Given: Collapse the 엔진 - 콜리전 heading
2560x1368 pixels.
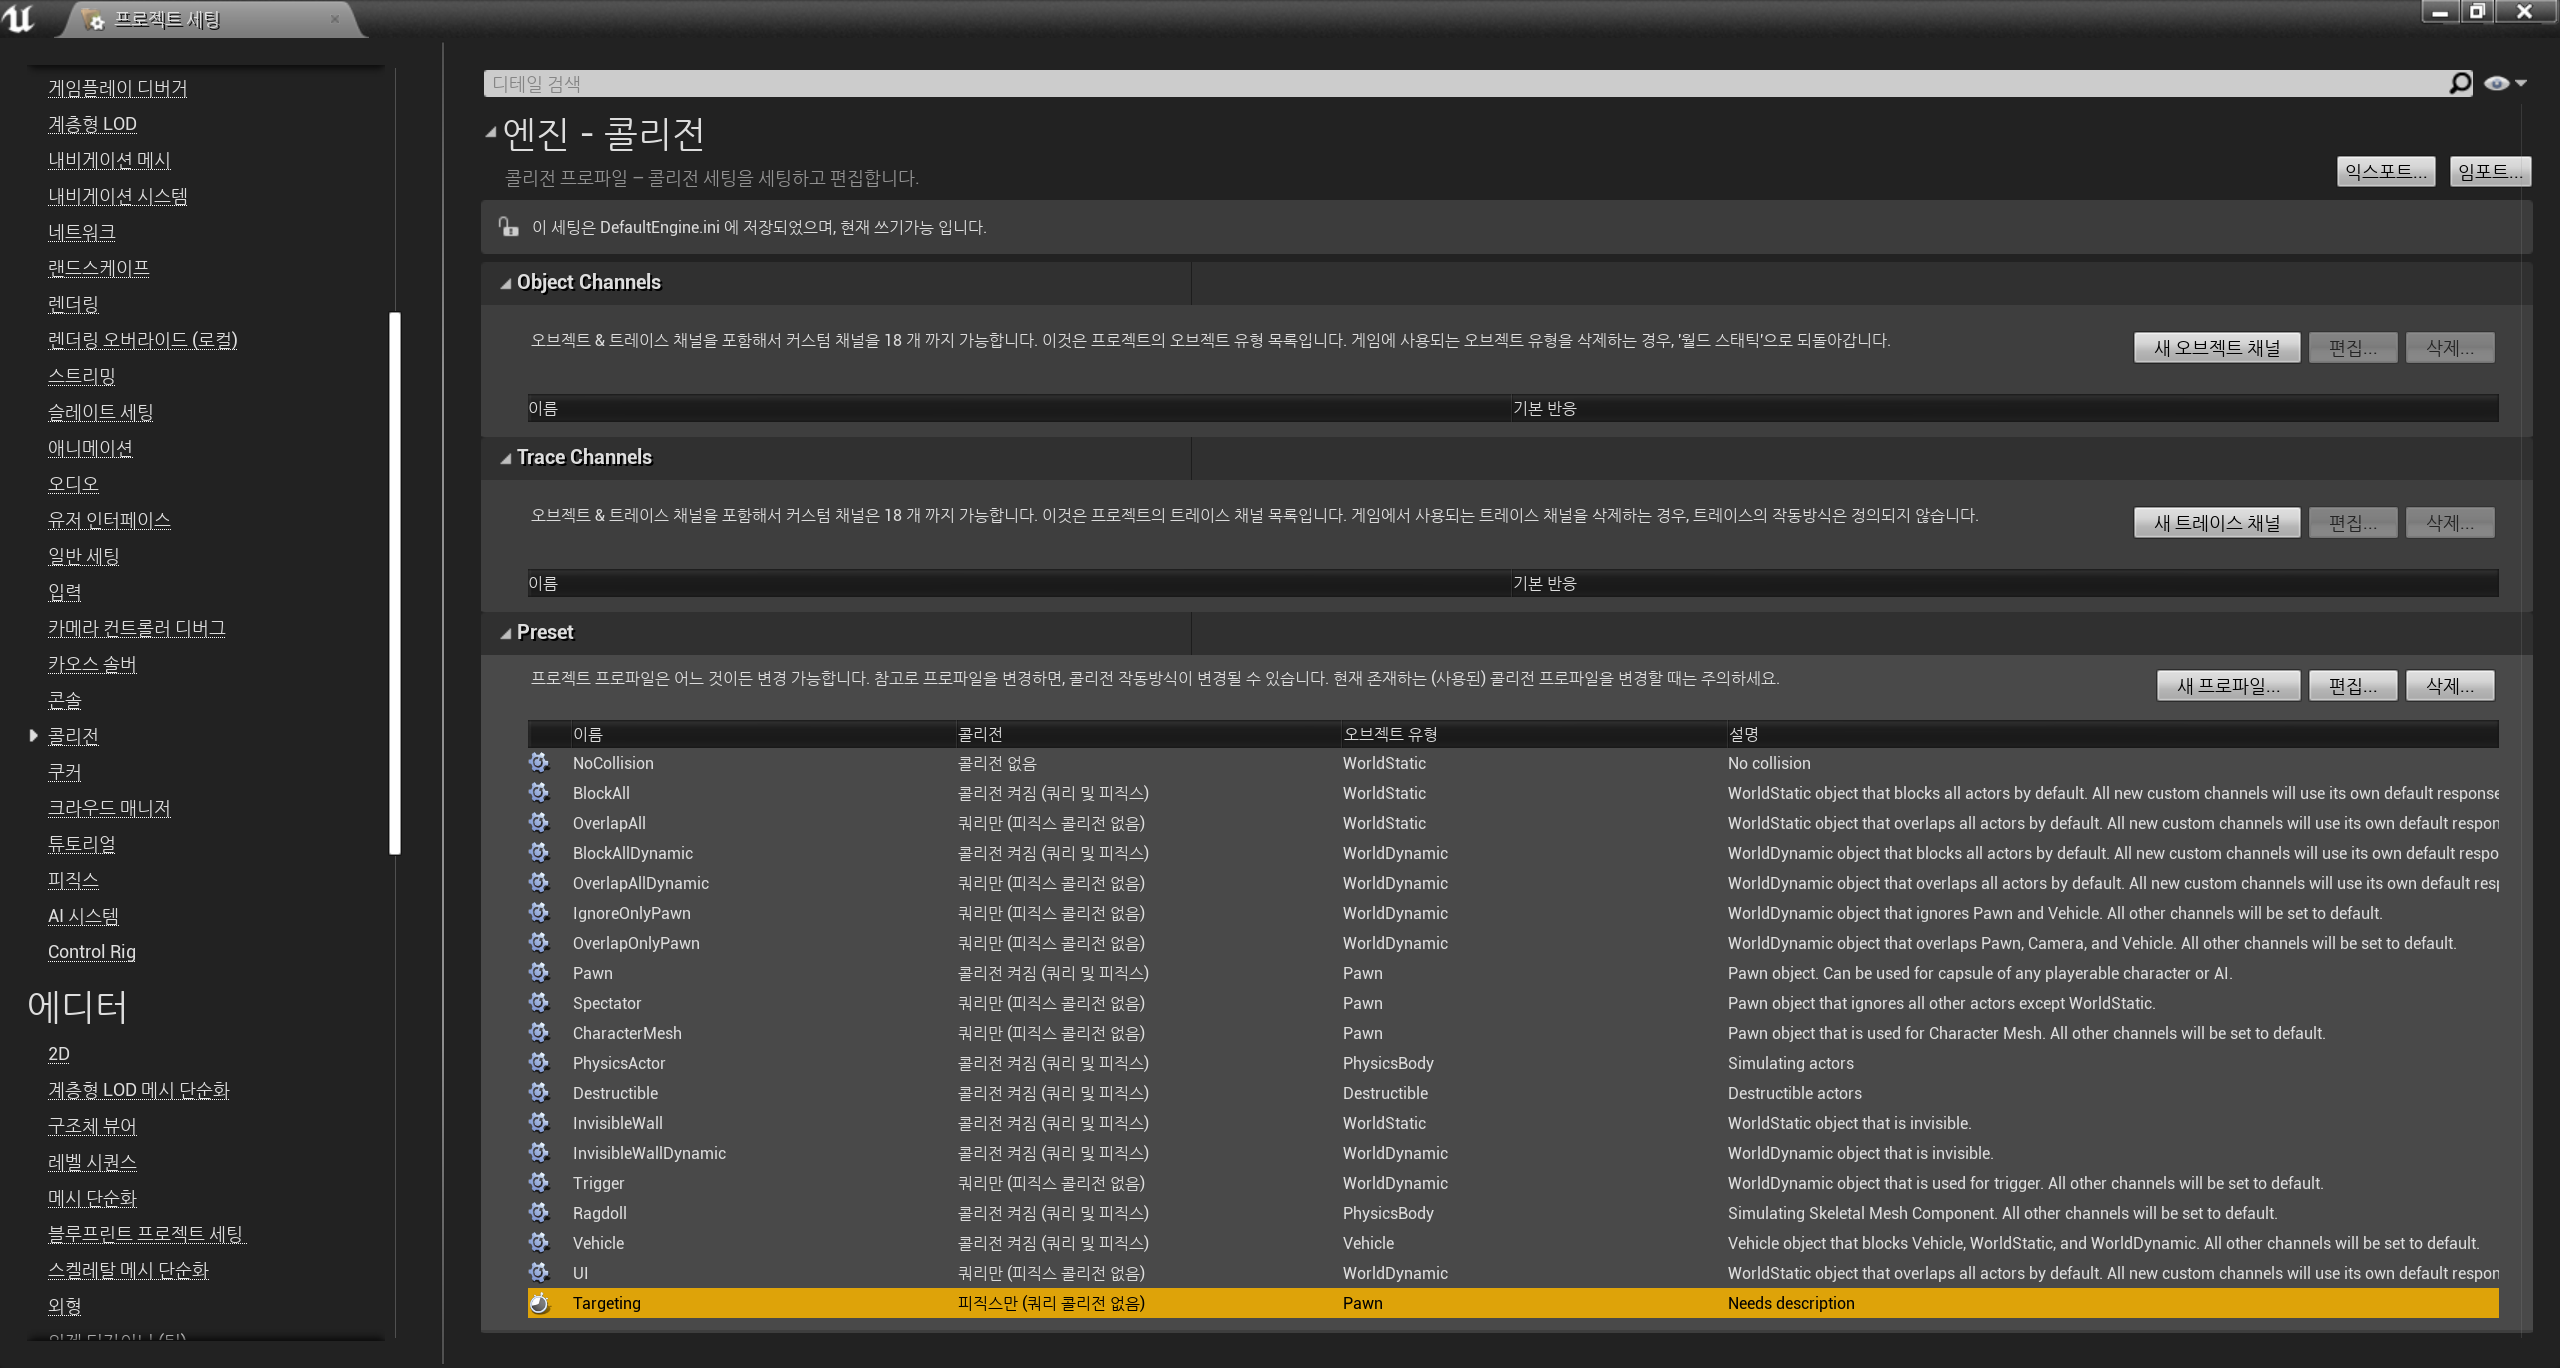Looking at the screenshot, I should (490, 132).
